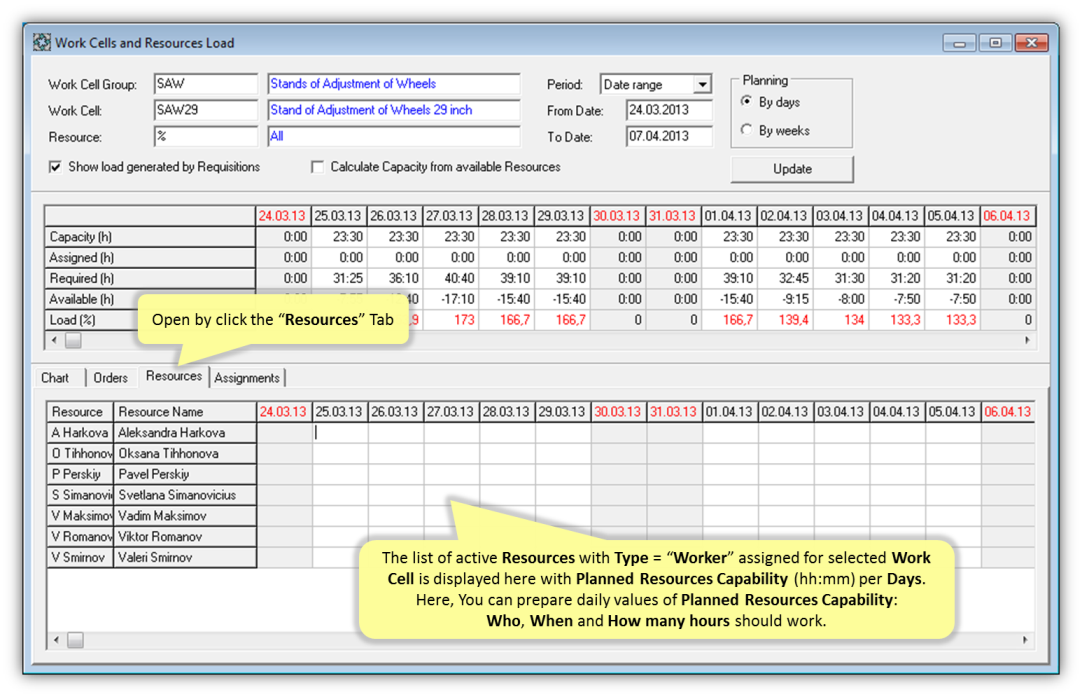Screen dimensions: 1082x697
Task: Click the Stands of Adjustment of Wheels field
Action: click(x=394, y=84)
